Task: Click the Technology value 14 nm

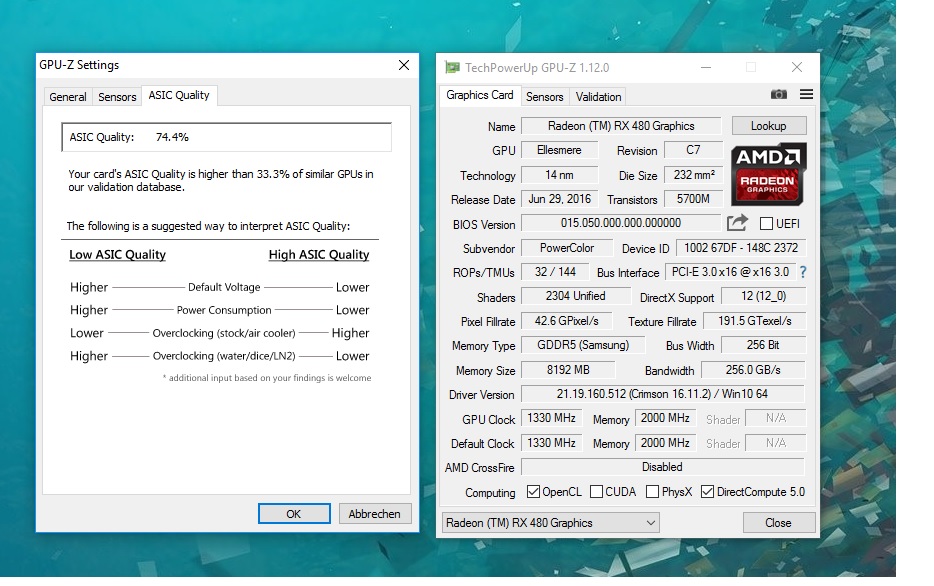Action: 559,175
